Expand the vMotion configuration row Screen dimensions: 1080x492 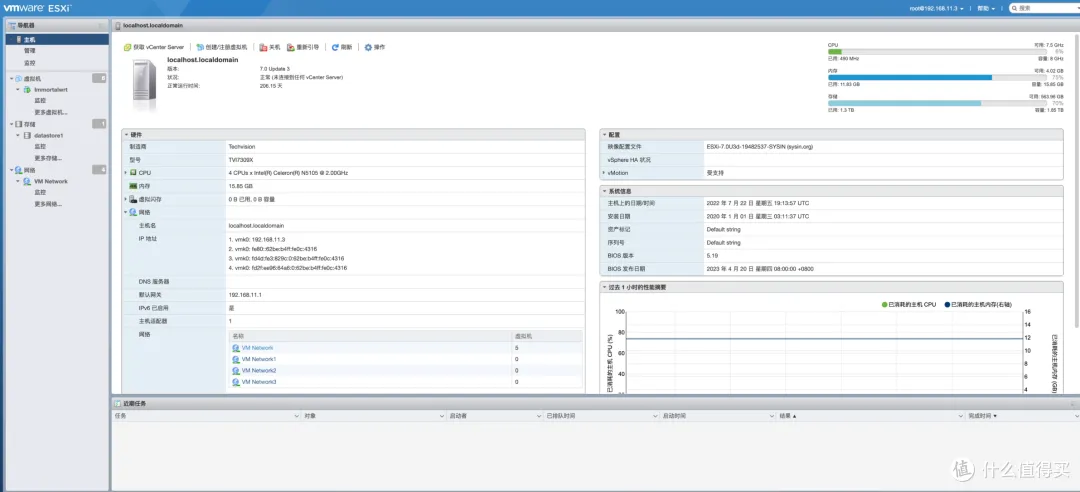click(603, 173)
